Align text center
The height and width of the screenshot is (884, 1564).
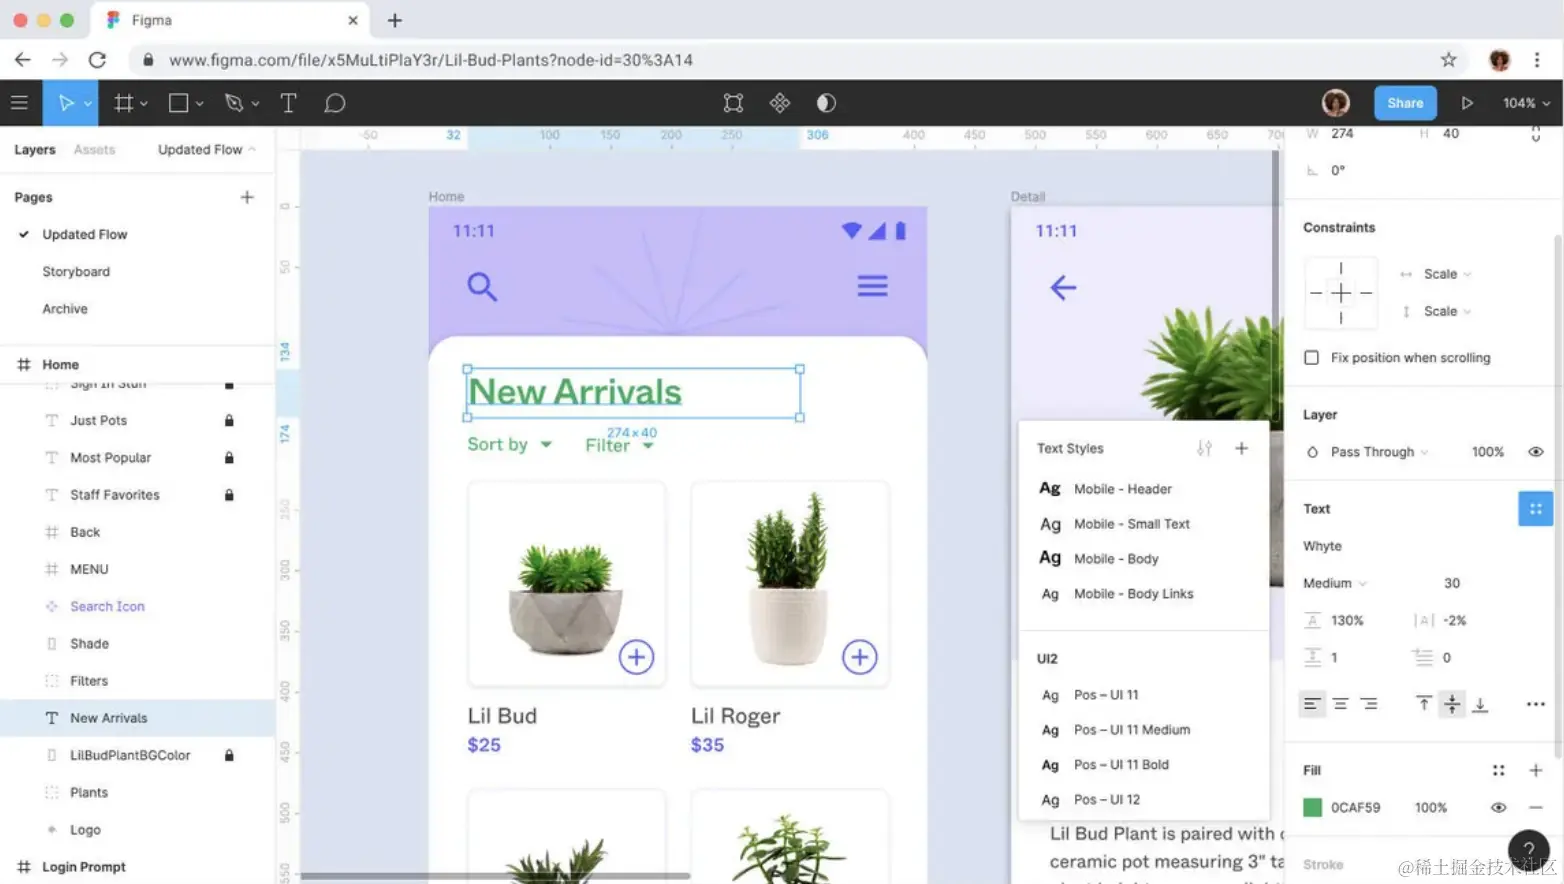point(1340,704)
